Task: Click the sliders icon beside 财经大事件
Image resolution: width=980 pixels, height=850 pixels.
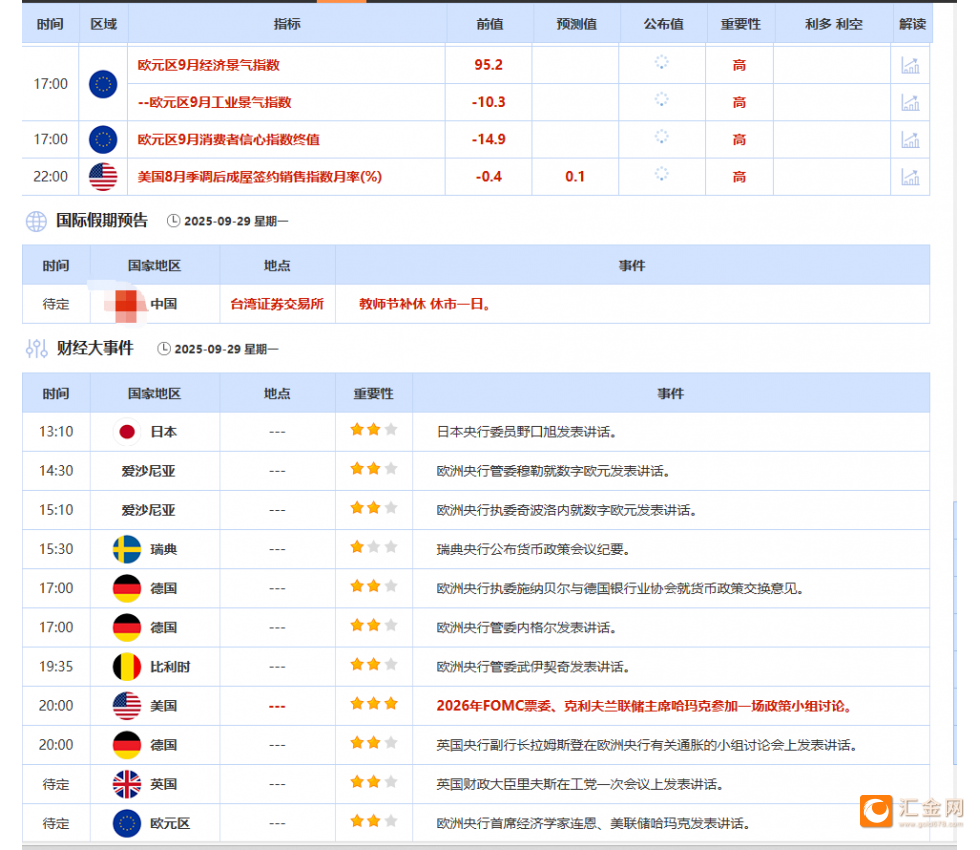Action: point(38,348)
